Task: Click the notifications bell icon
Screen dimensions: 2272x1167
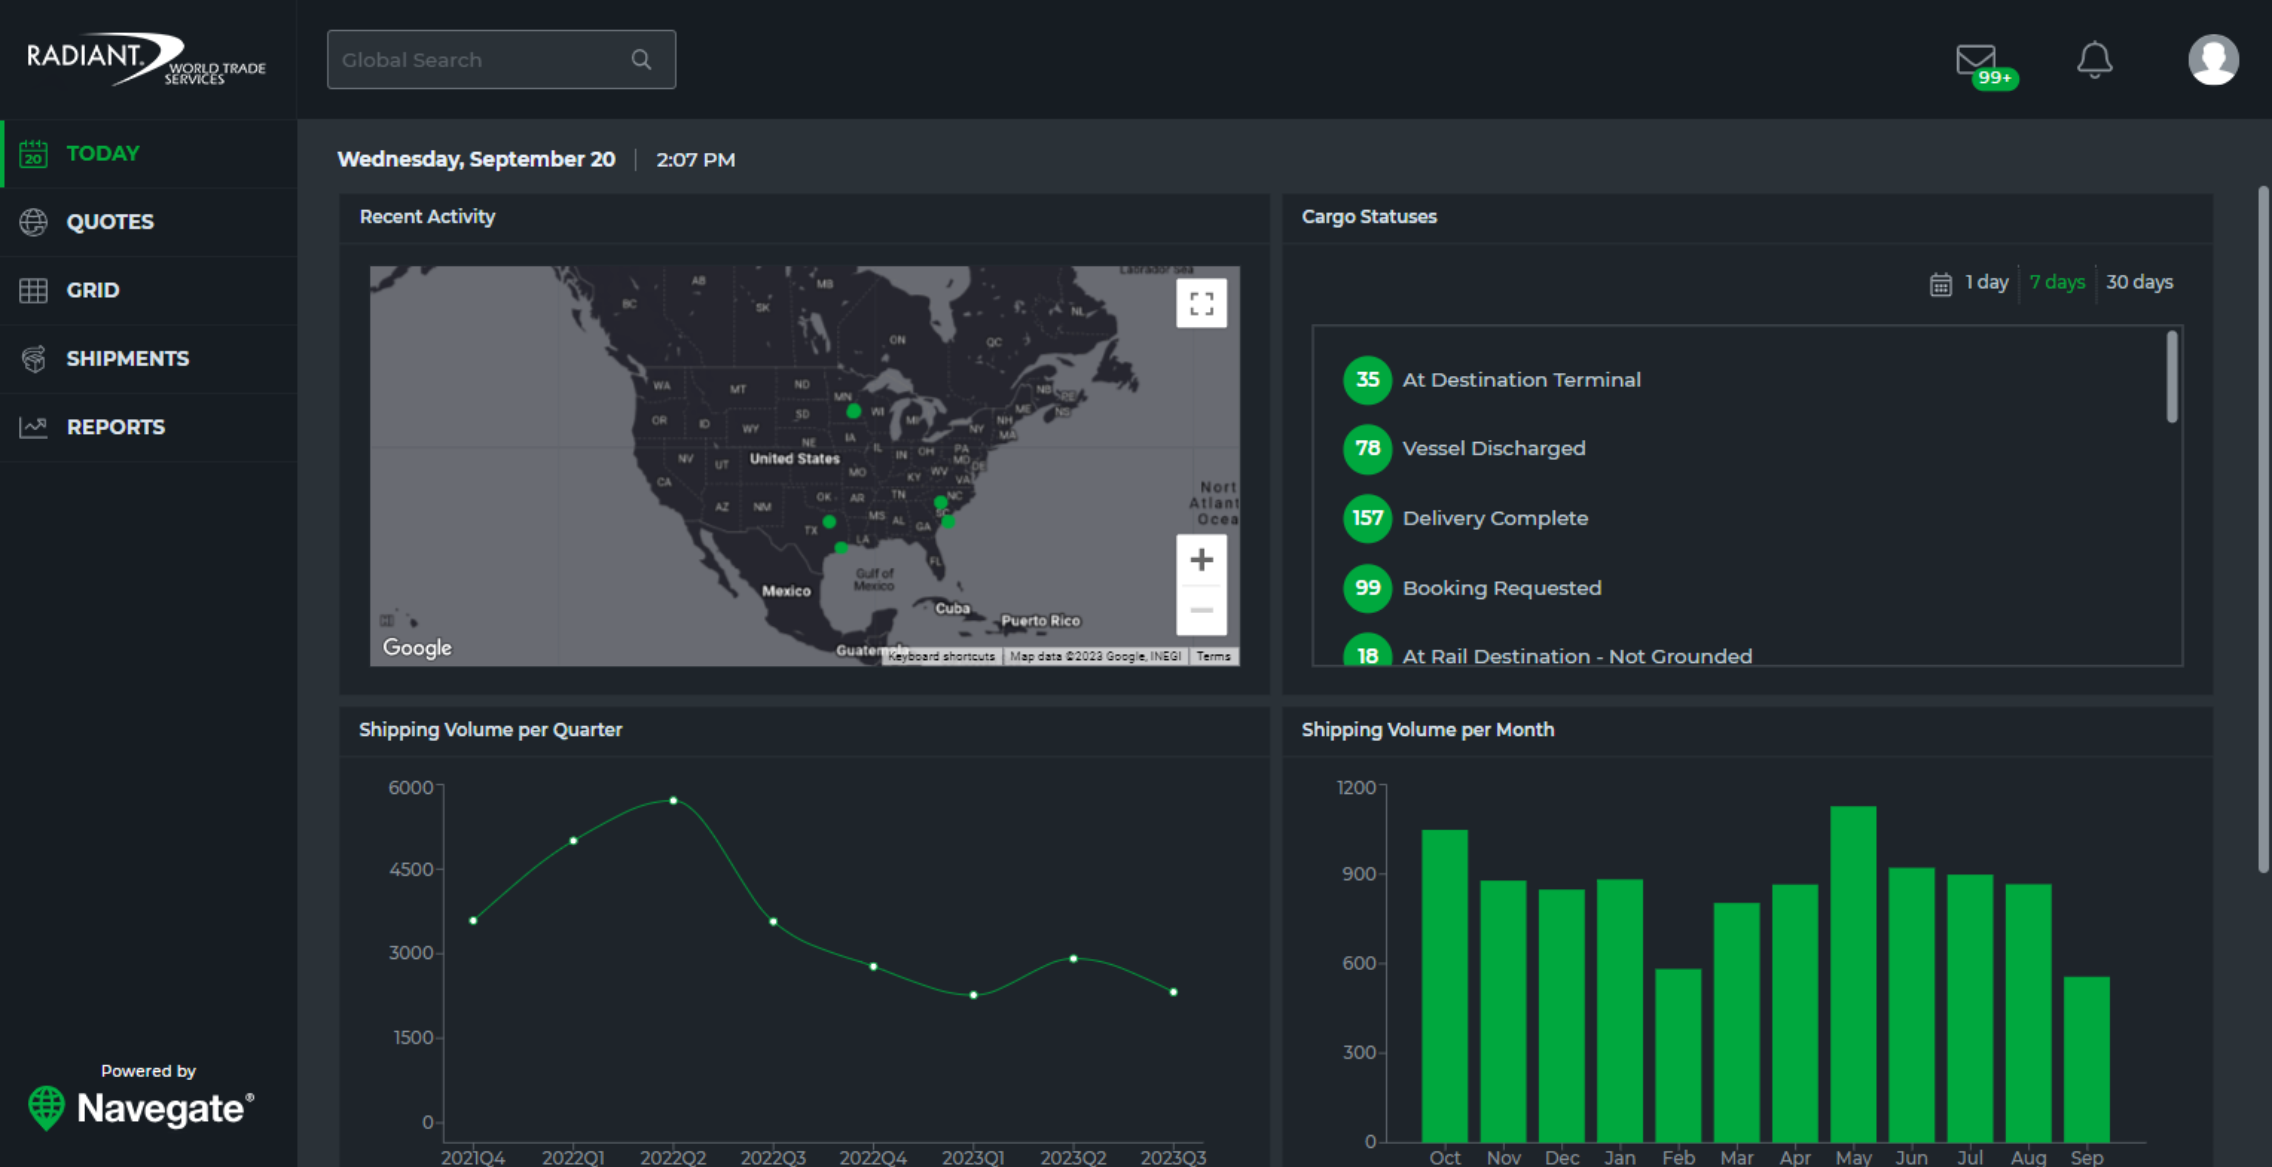Action: pos(2094,60)
